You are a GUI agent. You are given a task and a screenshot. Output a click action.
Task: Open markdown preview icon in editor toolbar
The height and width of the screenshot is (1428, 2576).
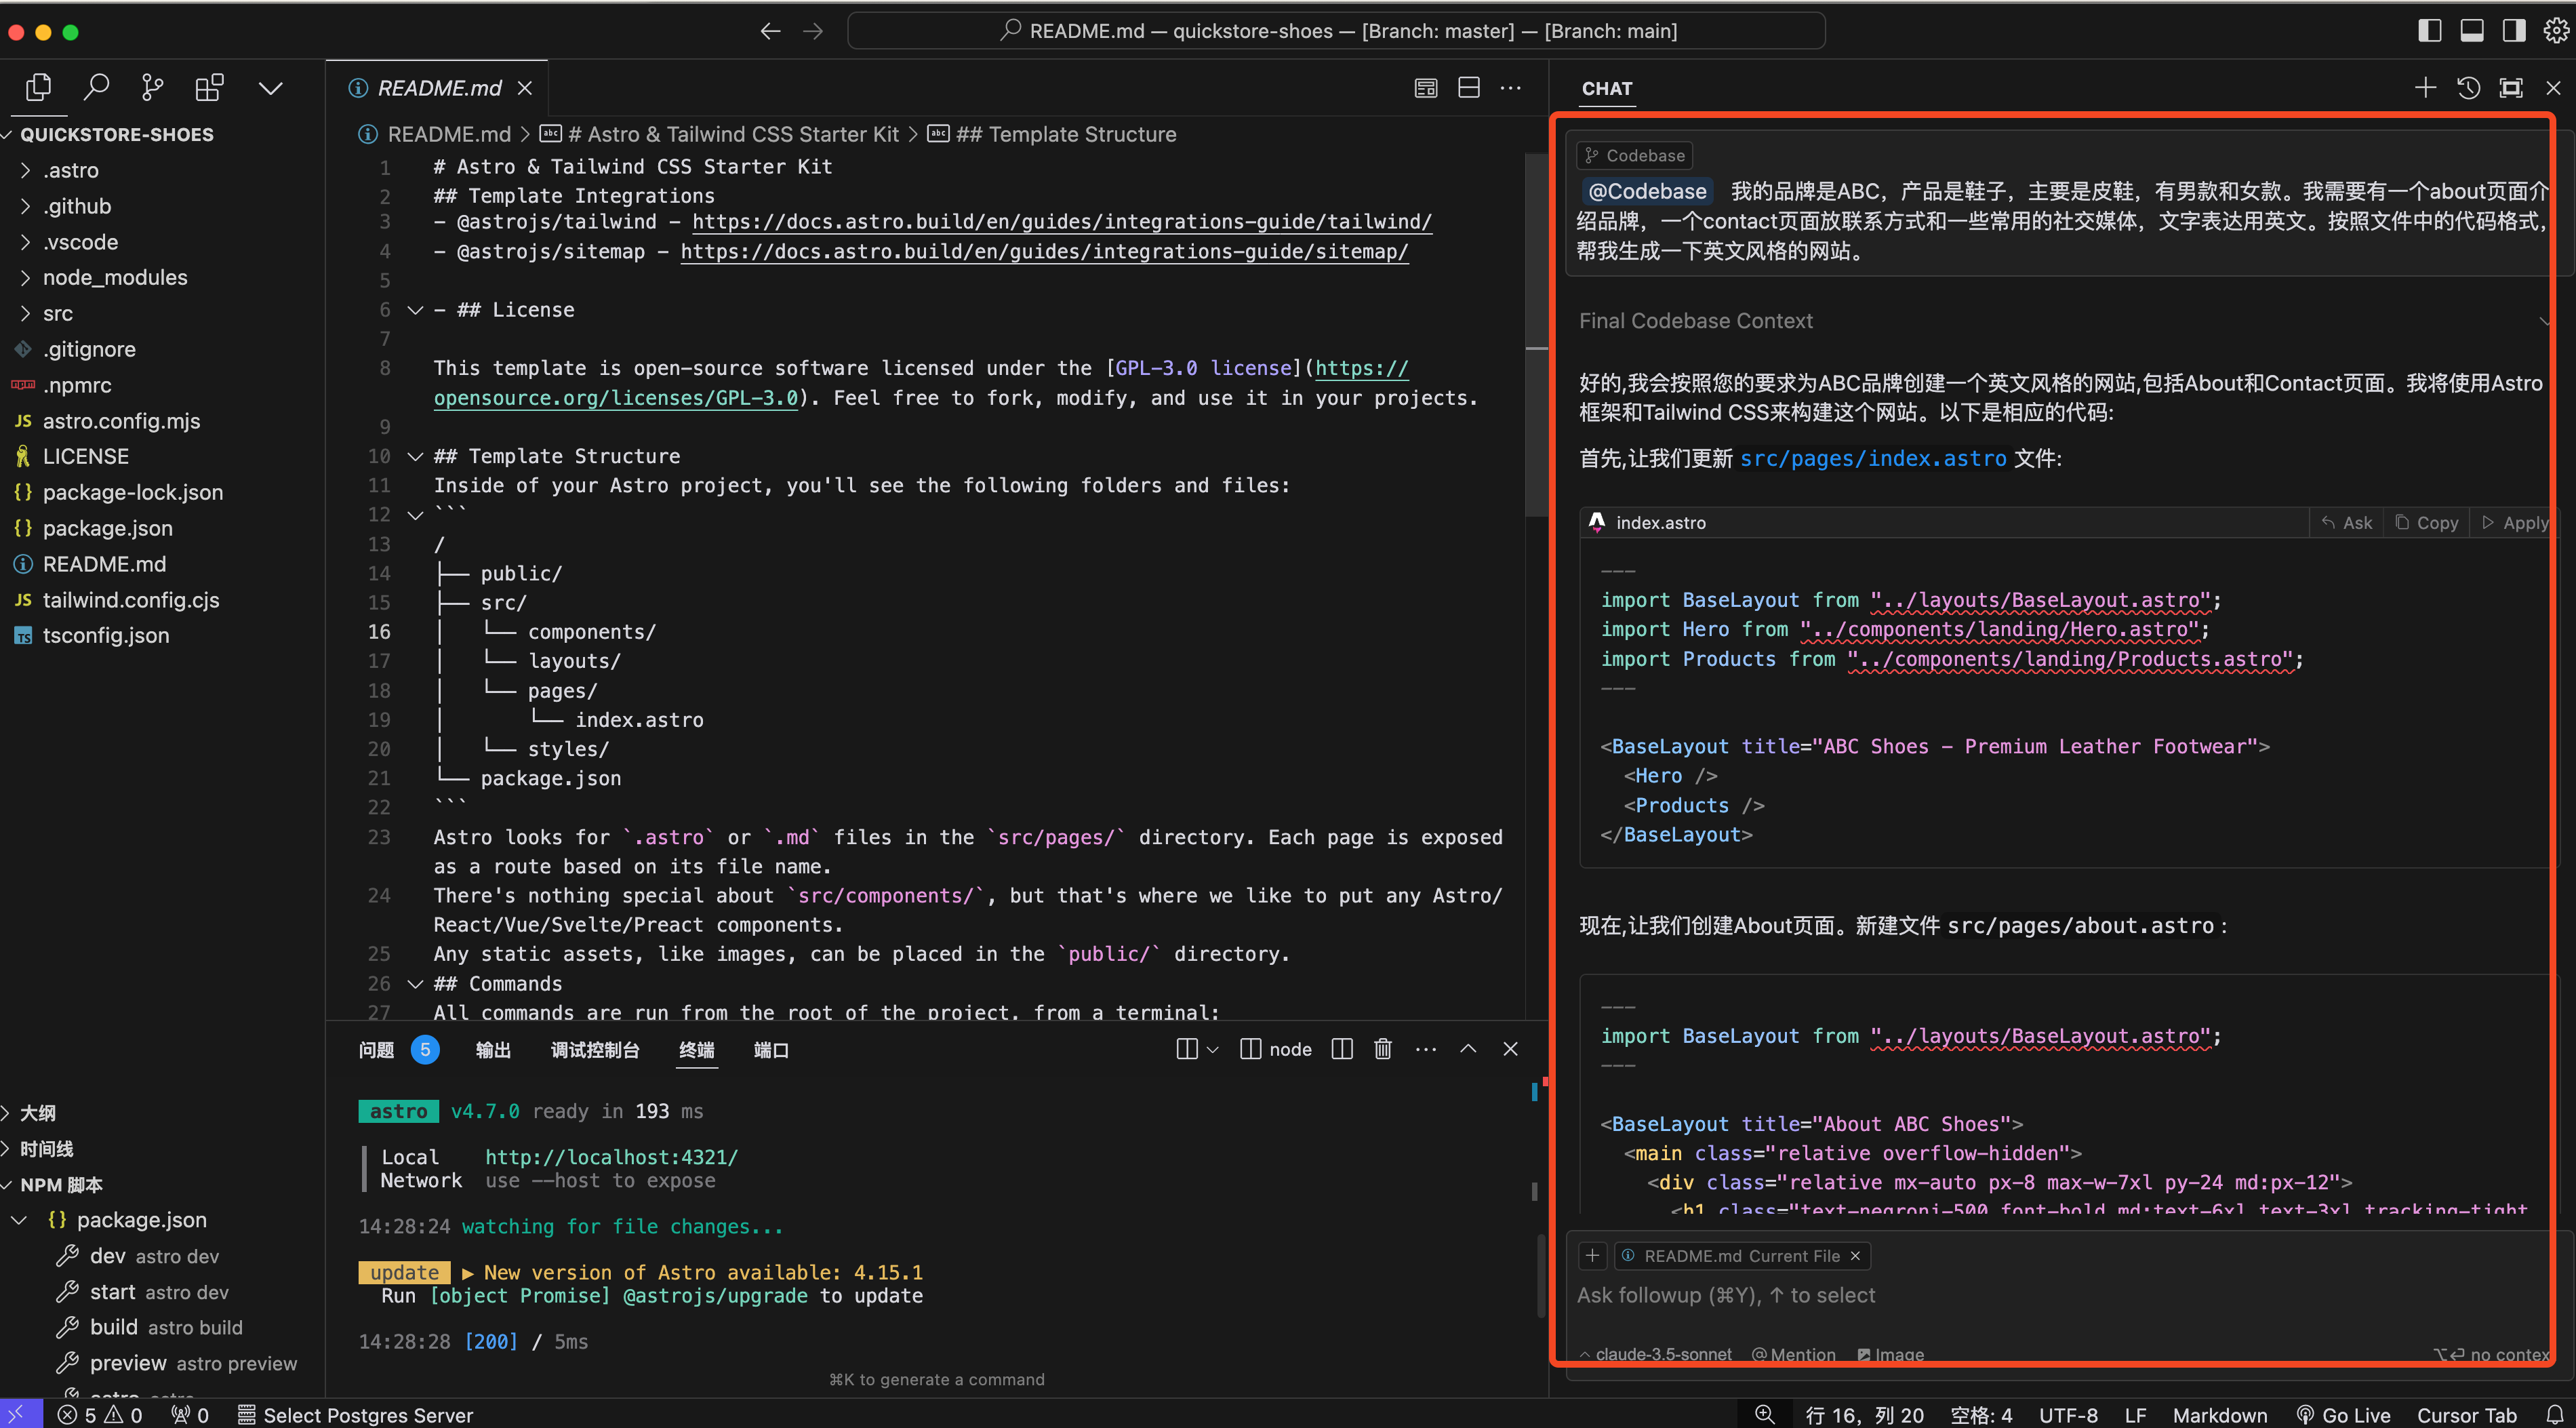coord(1426,88)
